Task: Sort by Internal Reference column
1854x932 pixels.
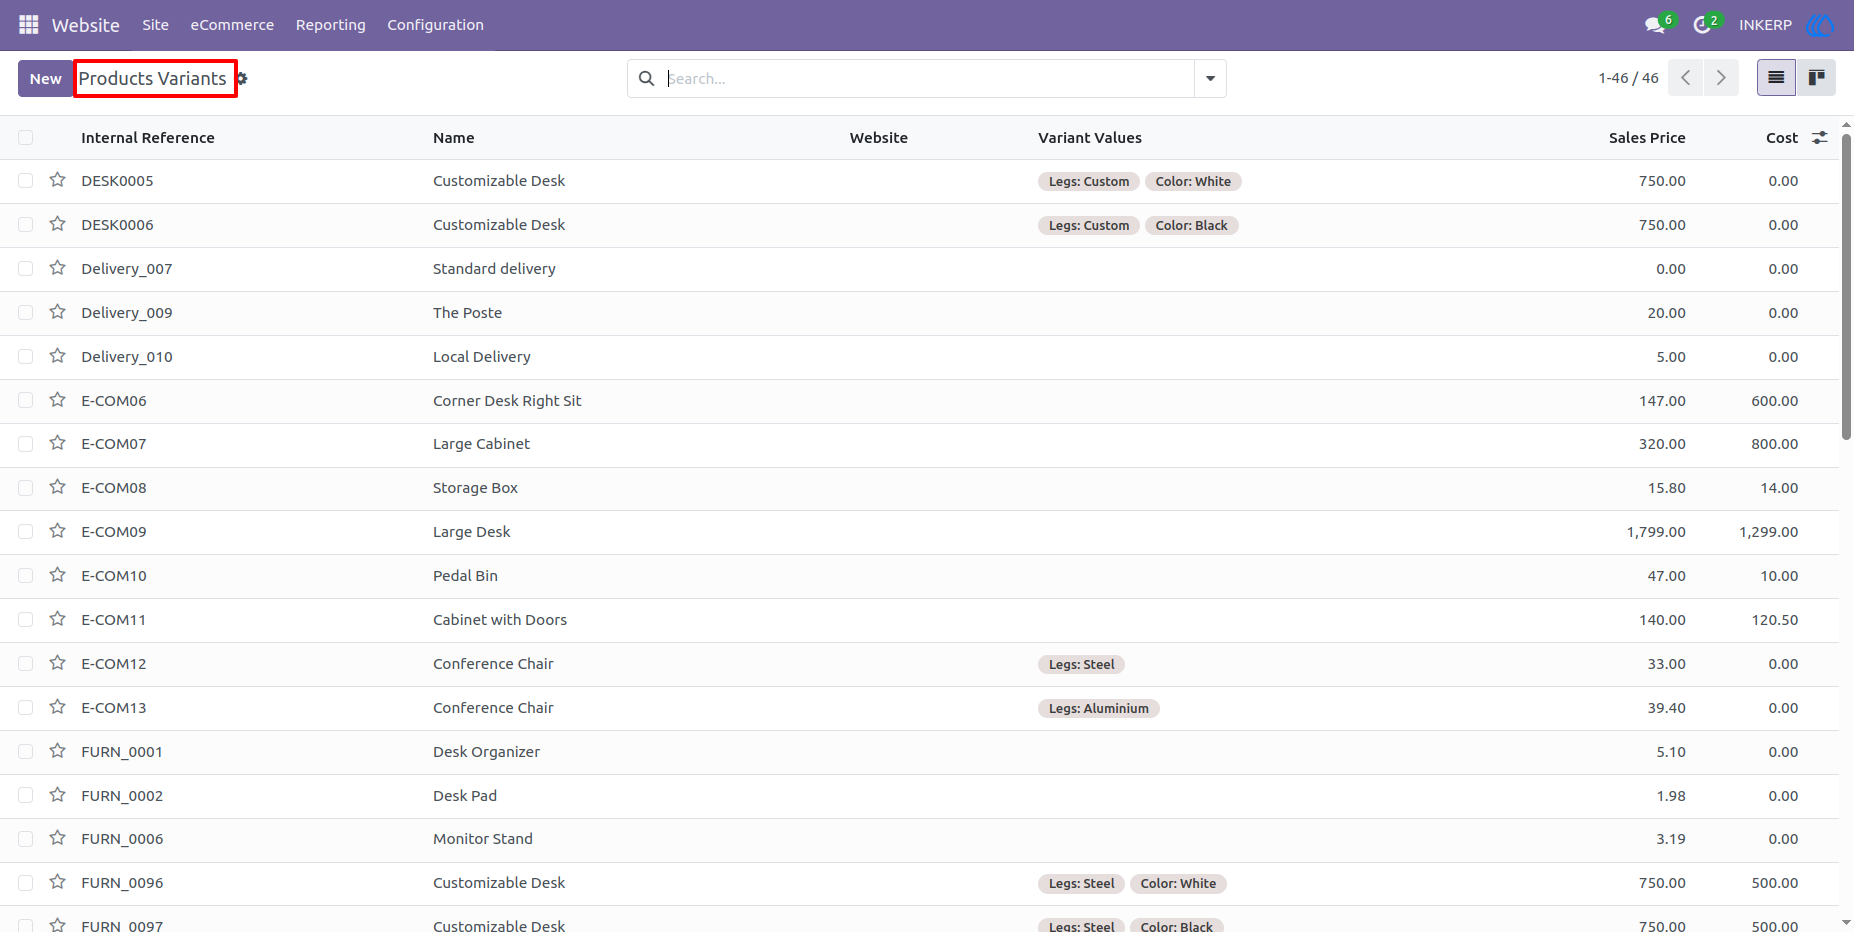Action: coord(148,138)
